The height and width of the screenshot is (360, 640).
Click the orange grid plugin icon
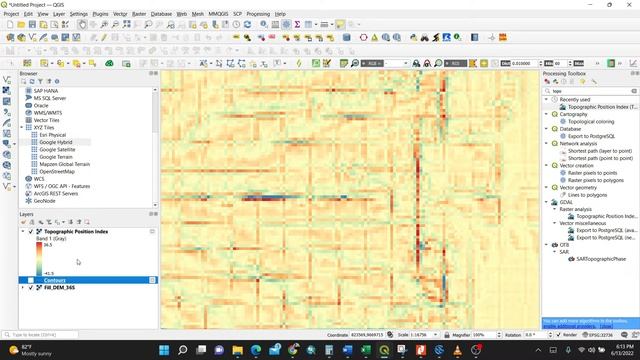(x=503, y=38)
